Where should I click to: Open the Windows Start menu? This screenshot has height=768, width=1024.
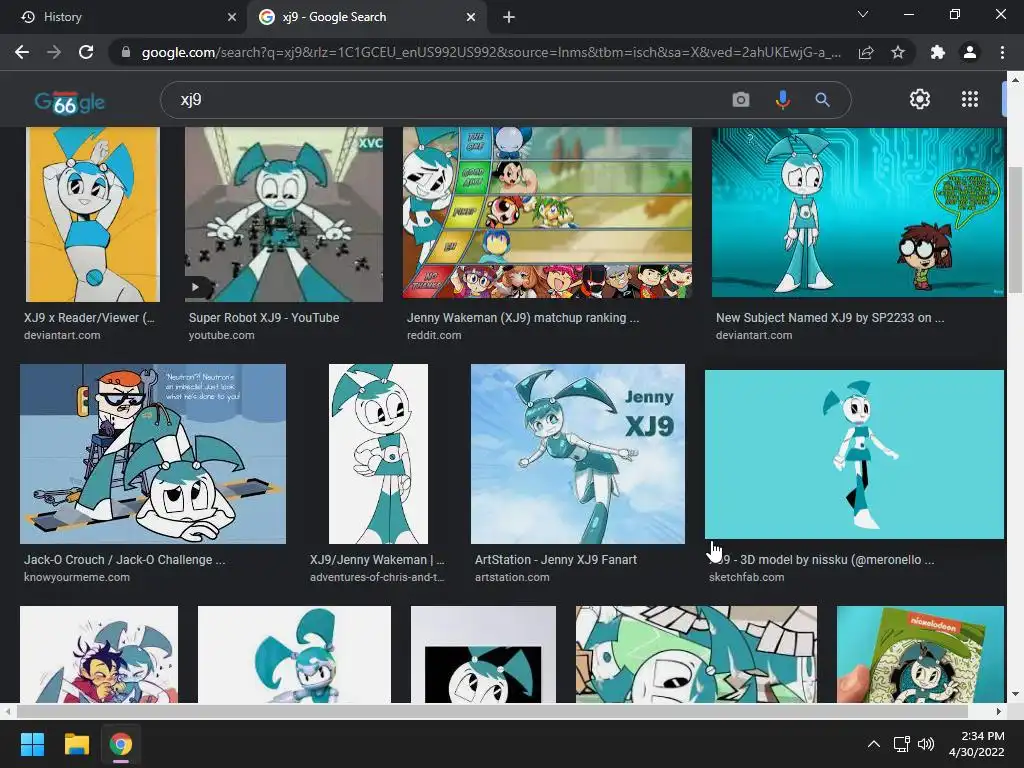(x=32, y=744)
